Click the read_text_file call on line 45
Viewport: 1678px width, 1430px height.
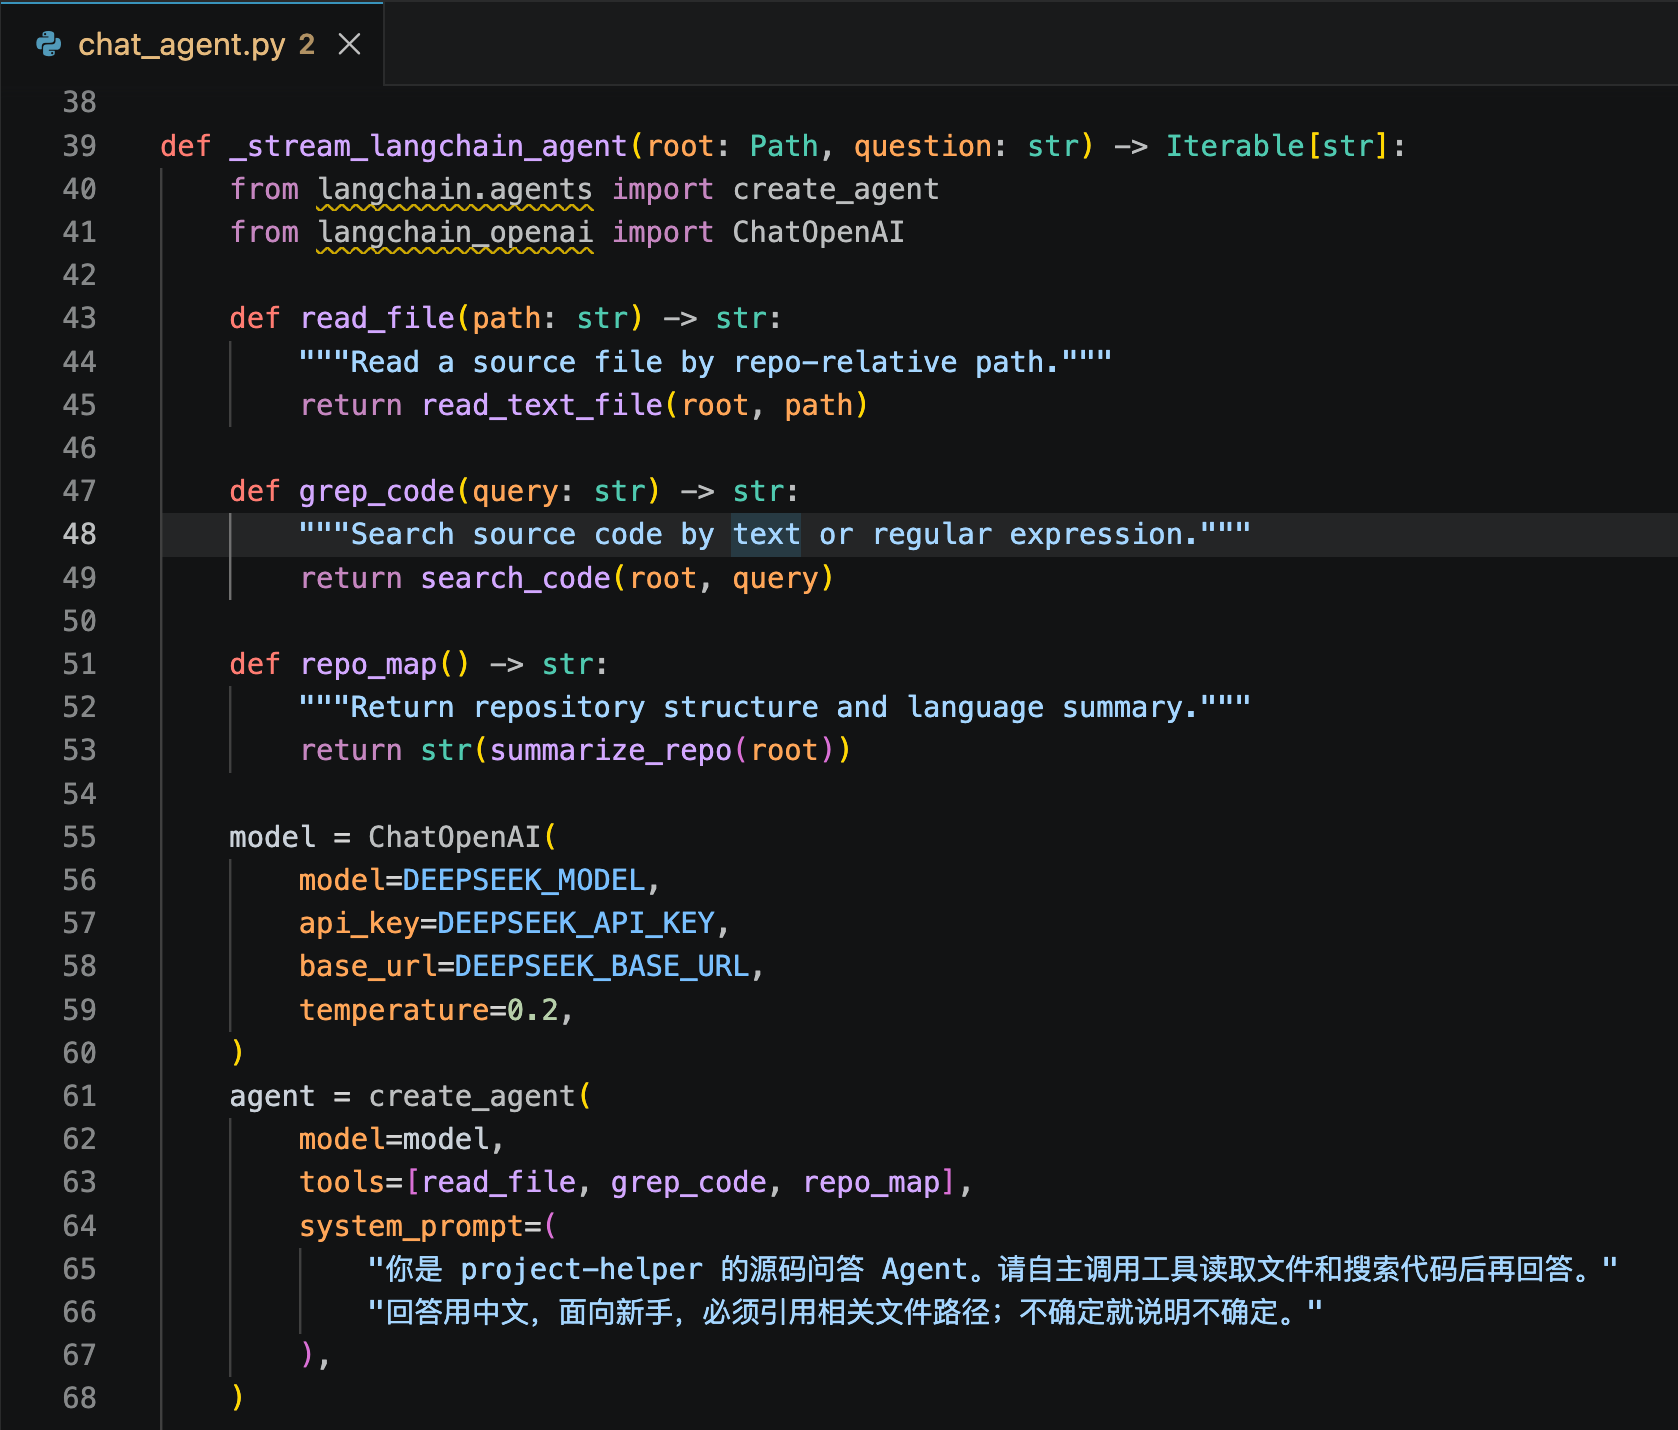tap(542, 405)
